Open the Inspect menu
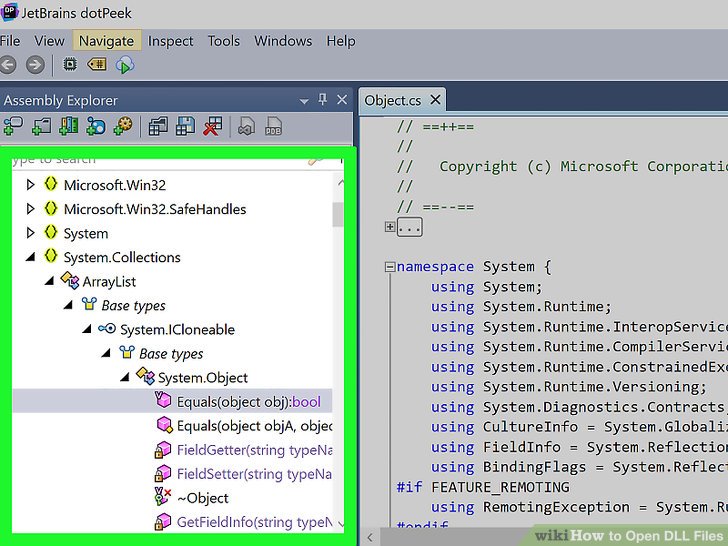 tap(170, 41)
